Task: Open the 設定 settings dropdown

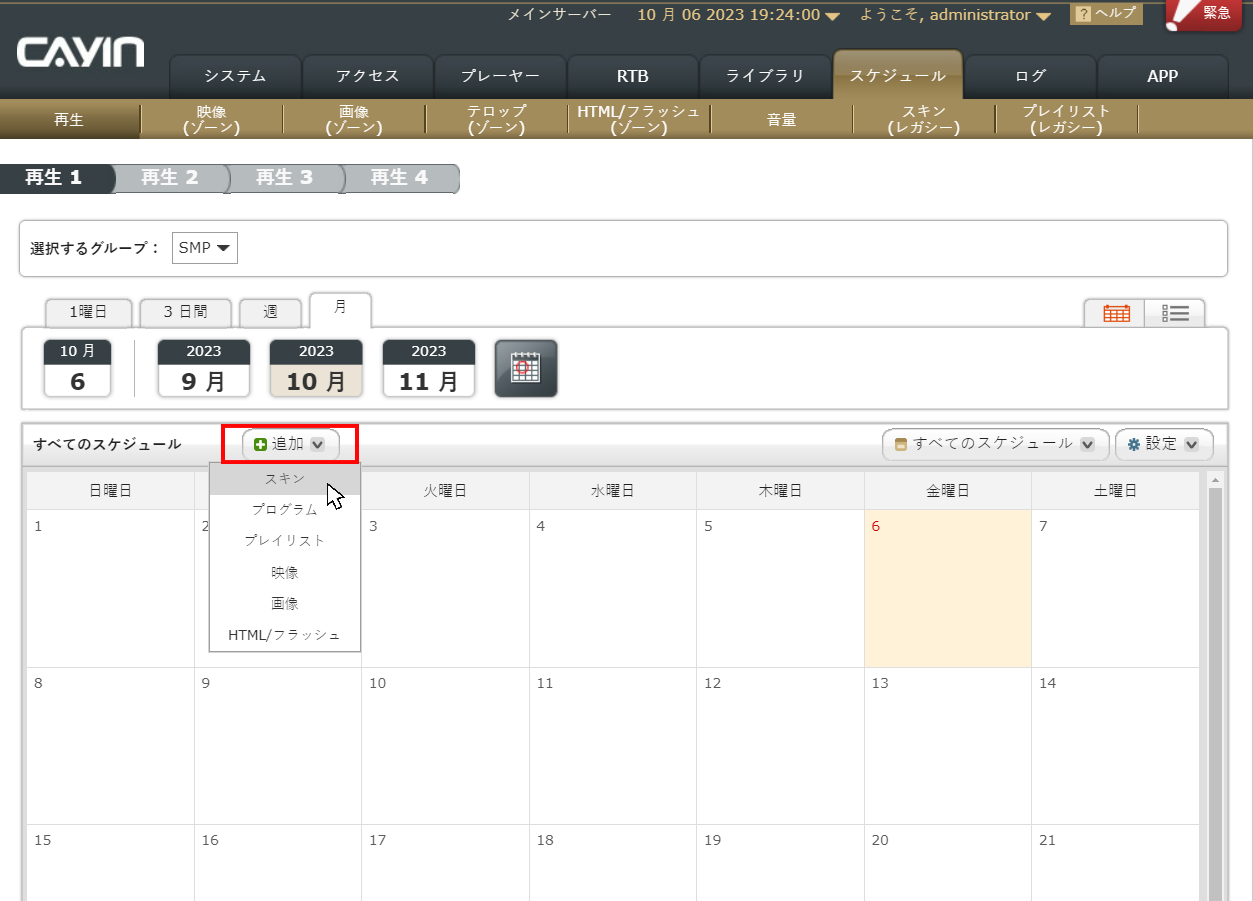Action: click(1164, 444)
